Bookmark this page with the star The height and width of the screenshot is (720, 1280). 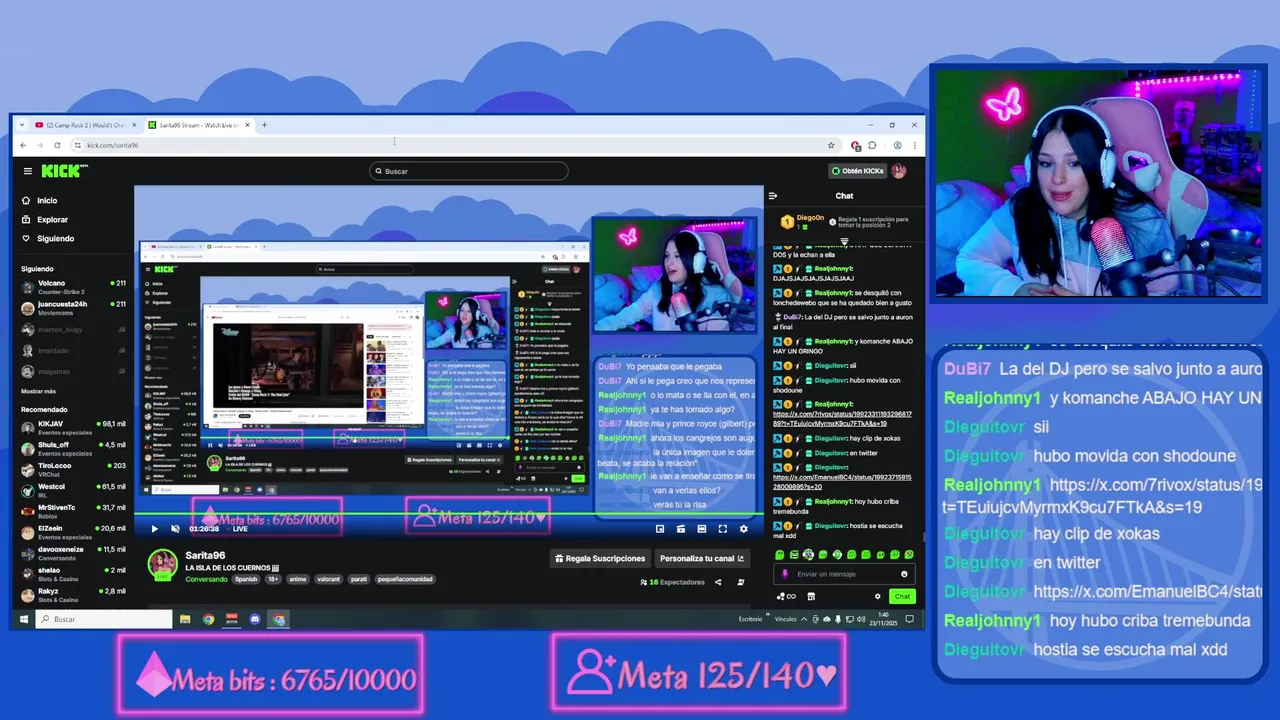click(831, 145)
